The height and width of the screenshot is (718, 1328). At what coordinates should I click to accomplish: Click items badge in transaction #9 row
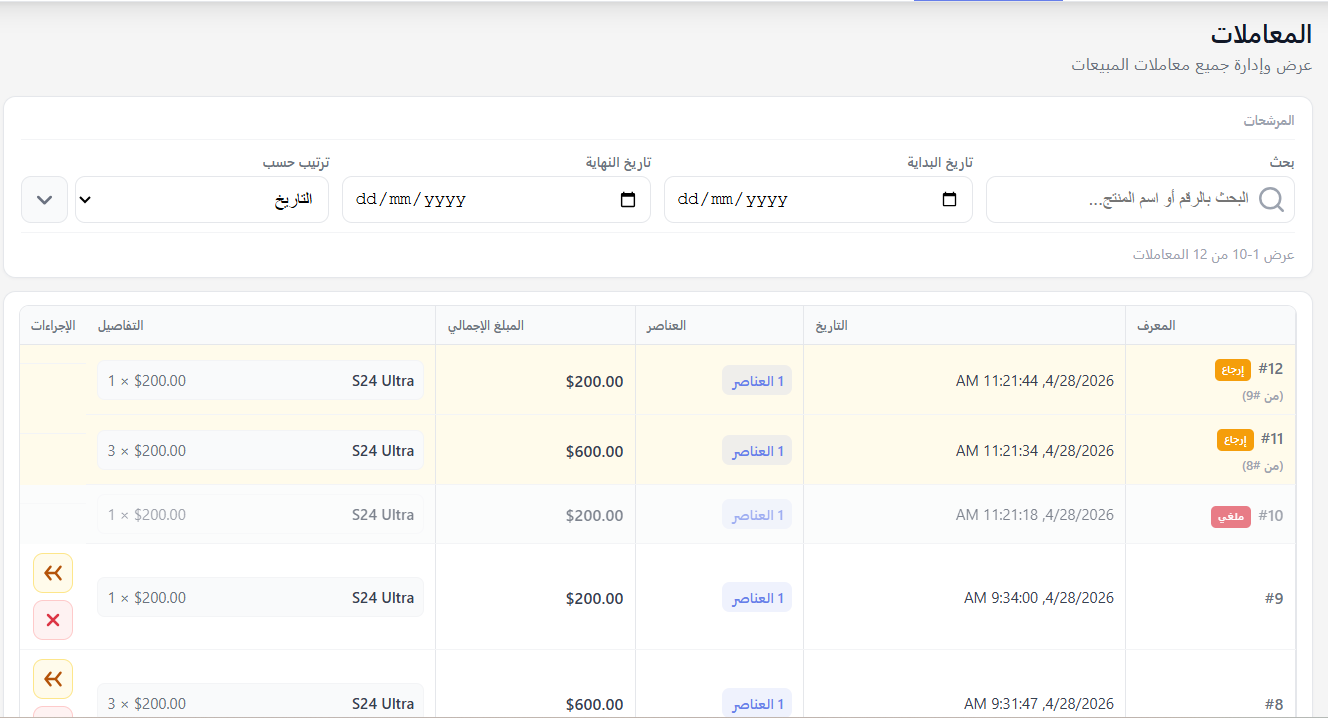click(x=757, y=597)
